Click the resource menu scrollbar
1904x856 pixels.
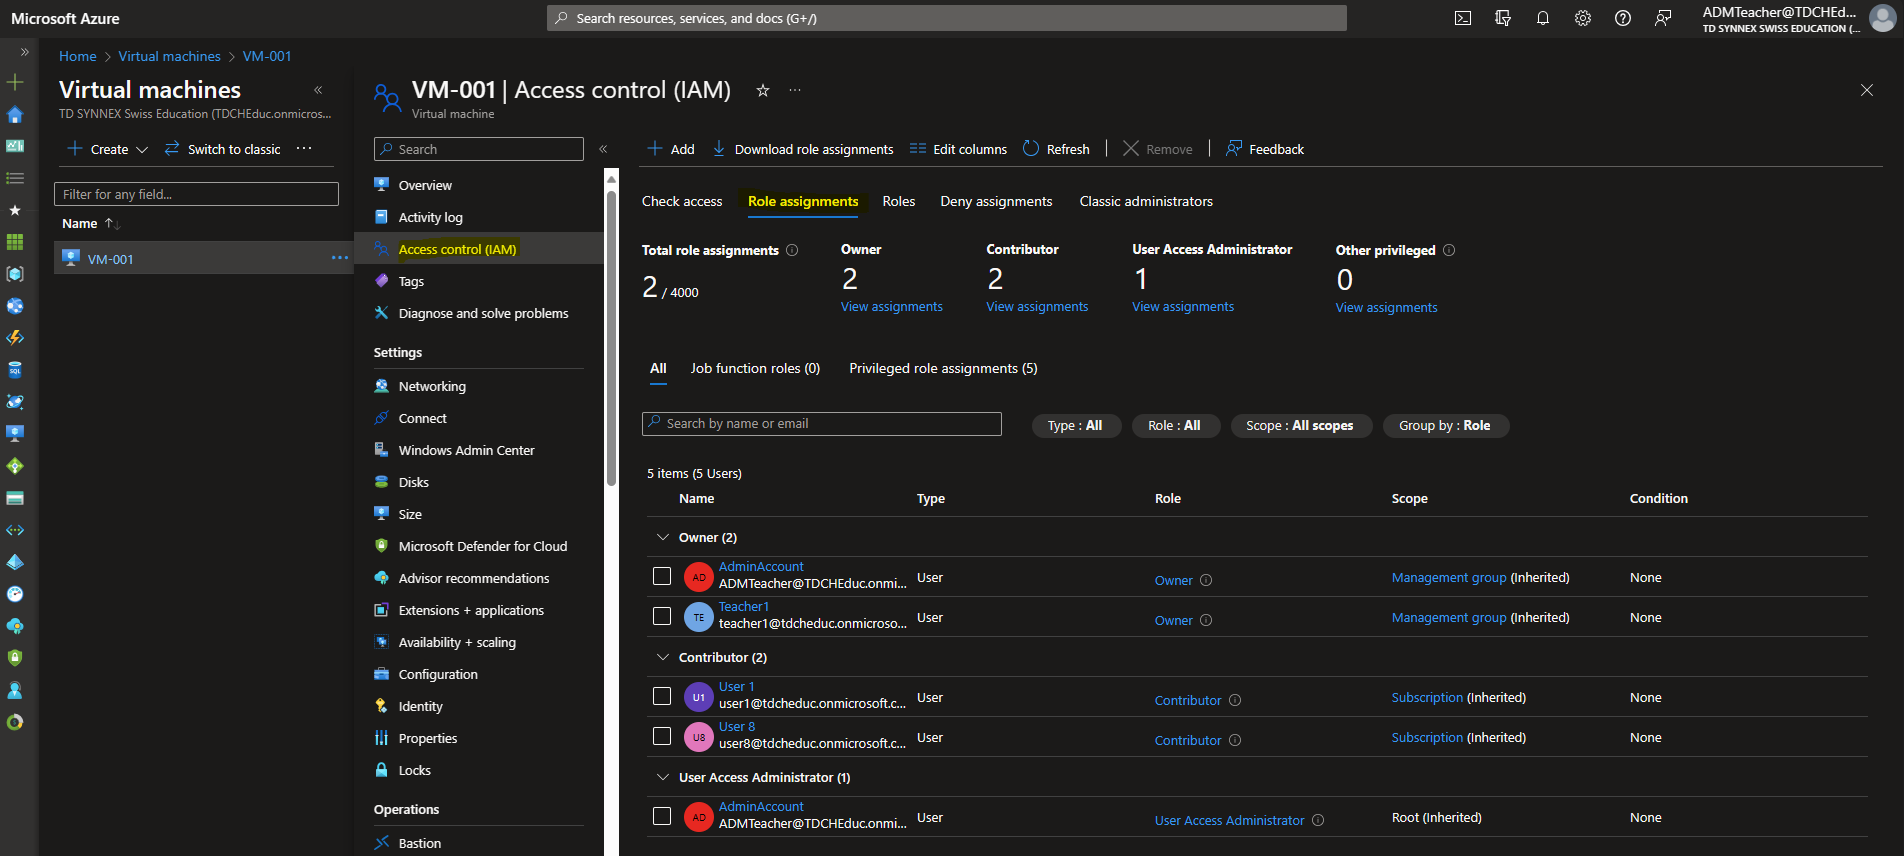(x=611, y=336)
